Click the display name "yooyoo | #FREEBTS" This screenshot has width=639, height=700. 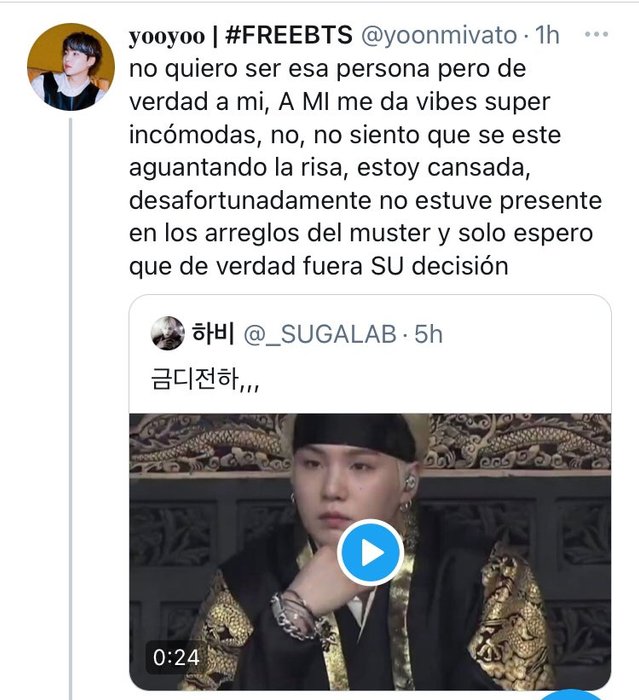(x=238, y=36)
